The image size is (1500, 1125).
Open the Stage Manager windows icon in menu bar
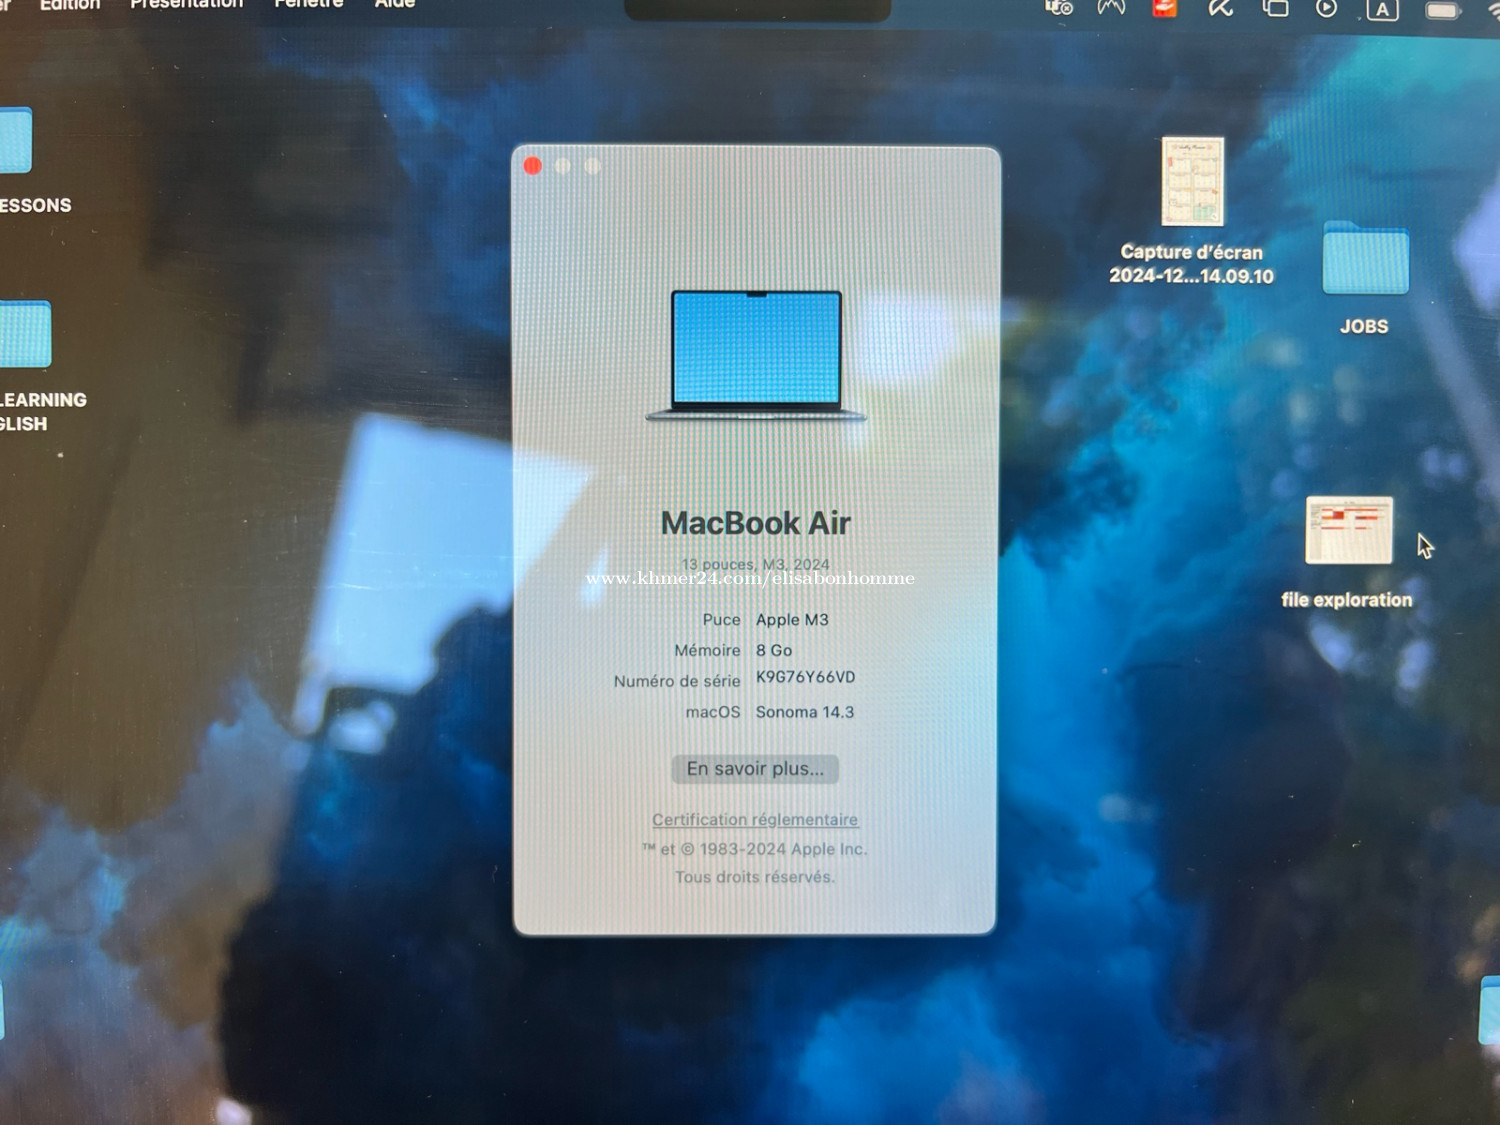tap(1275, 8)
